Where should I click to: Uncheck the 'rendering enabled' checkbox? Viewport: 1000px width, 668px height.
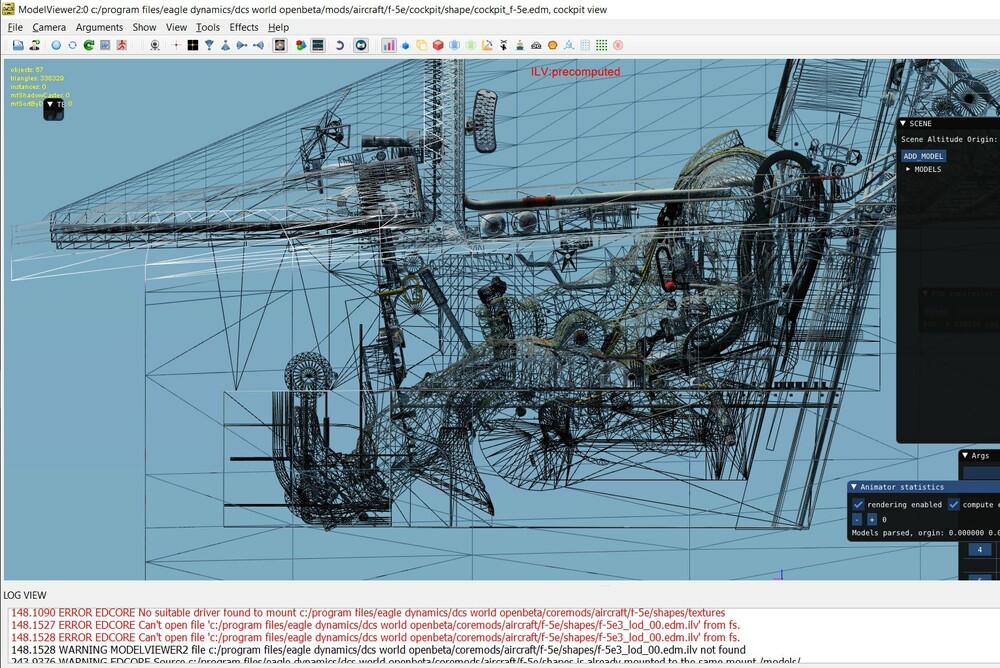point(857,505)
